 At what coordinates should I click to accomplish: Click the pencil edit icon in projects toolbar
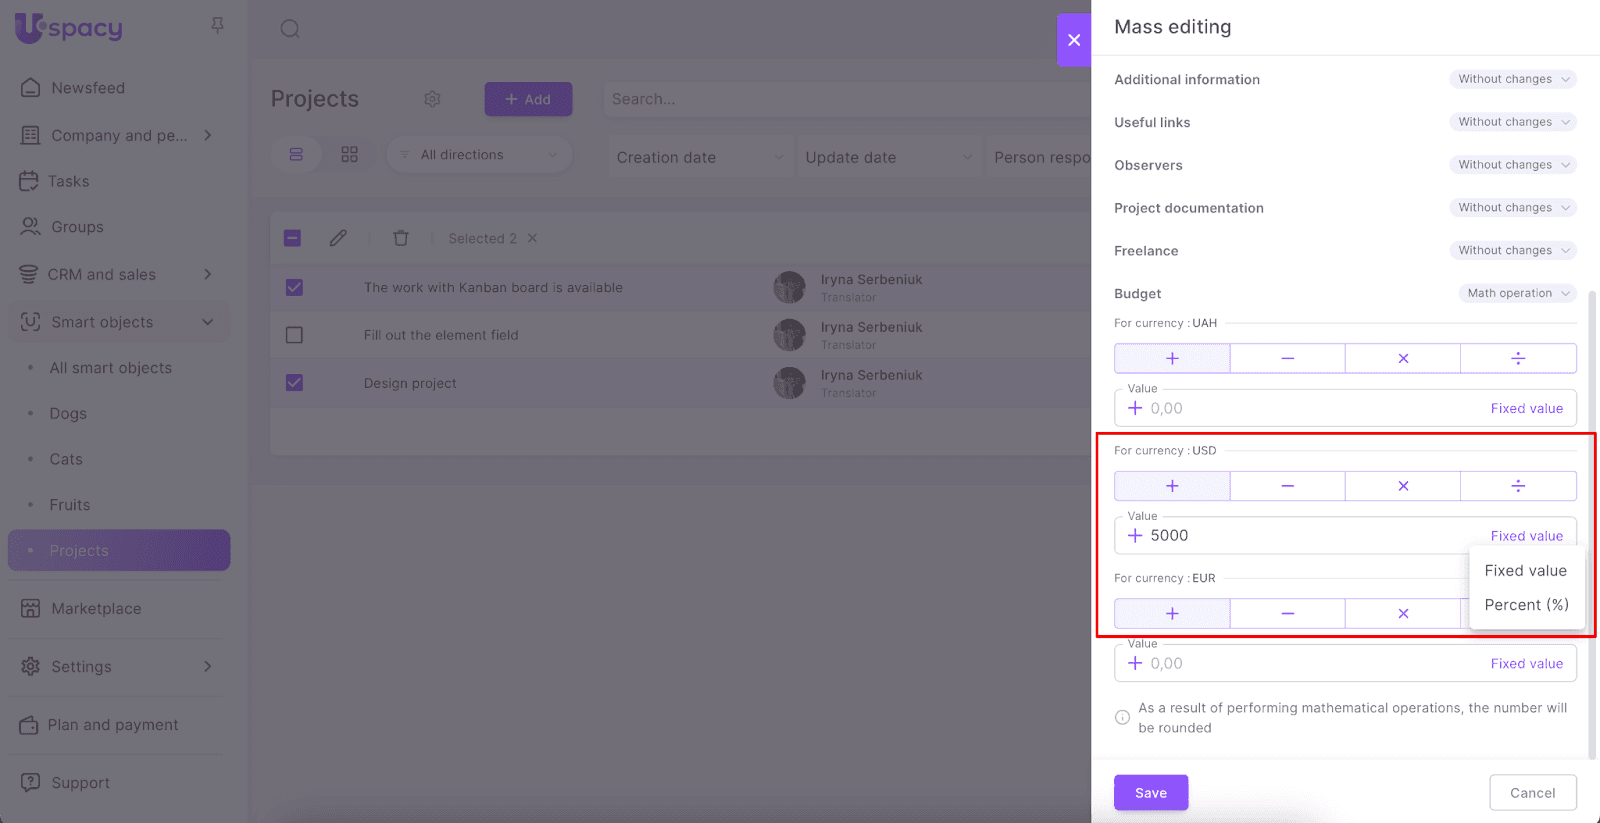pos(338,238)
